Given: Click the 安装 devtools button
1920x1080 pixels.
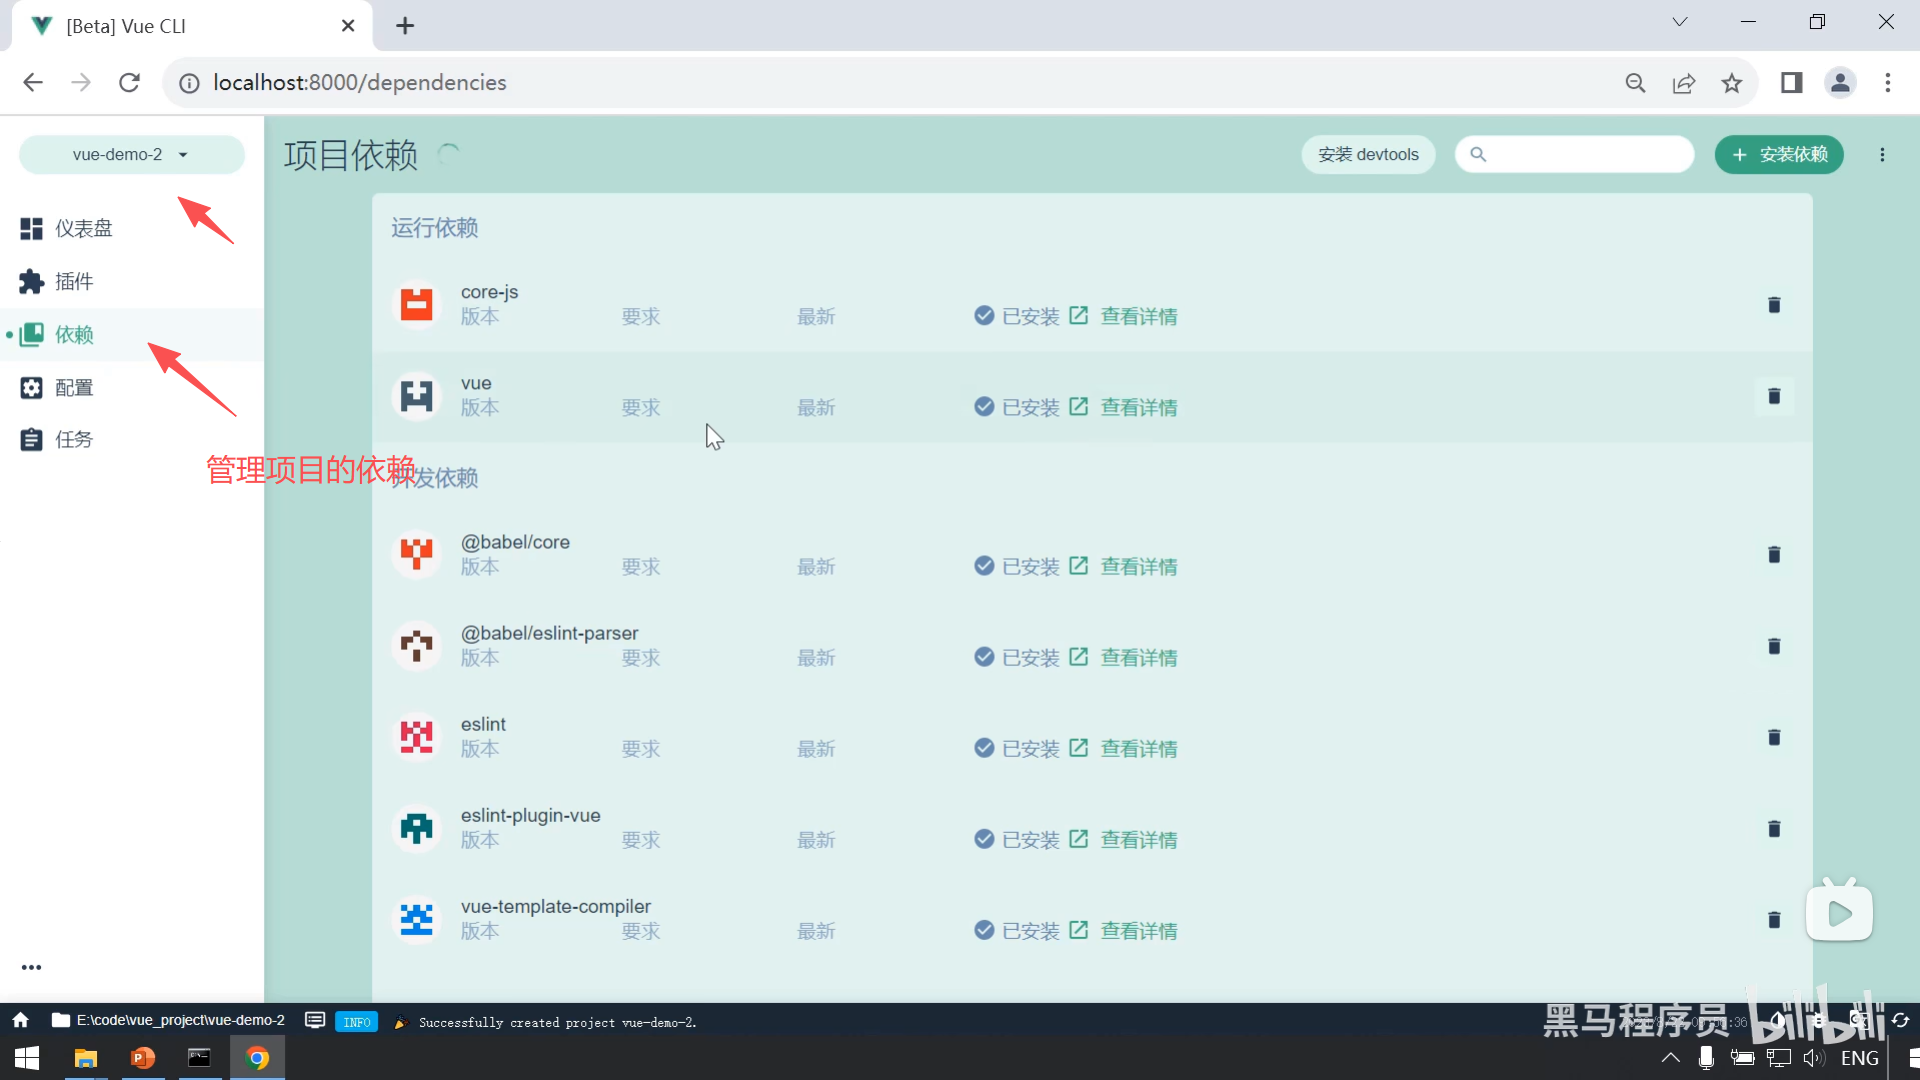Looking at the screenshot, I should pos(1368,155).
